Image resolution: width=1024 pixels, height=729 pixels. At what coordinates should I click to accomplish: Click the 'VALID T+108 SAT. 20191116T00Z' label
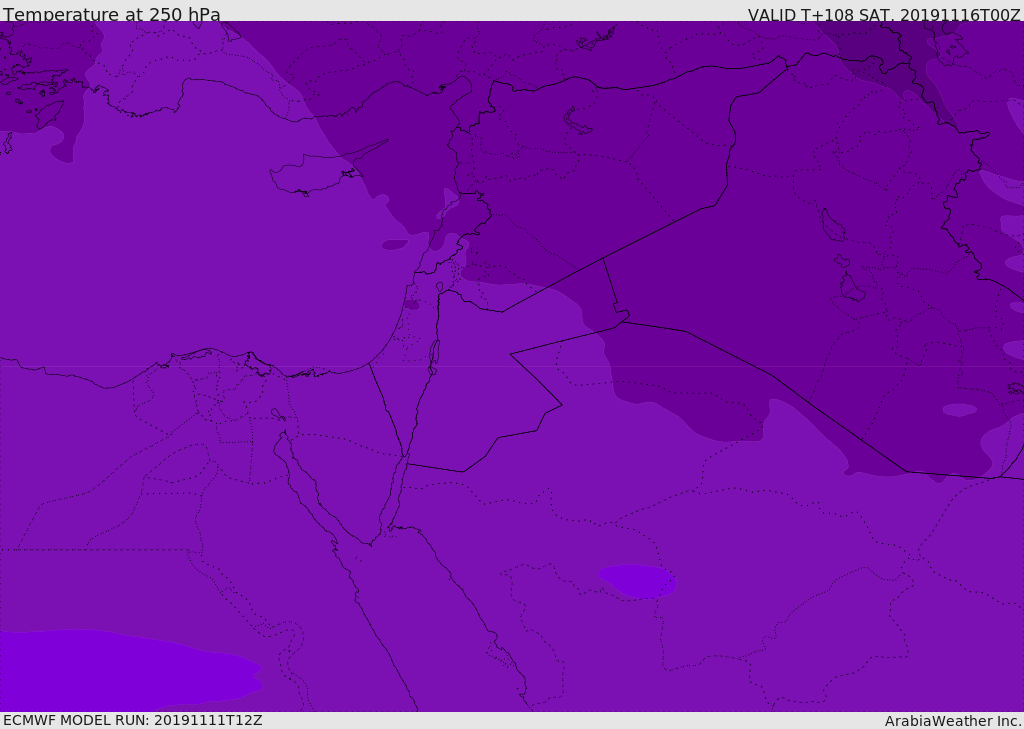tap(884, 15)
